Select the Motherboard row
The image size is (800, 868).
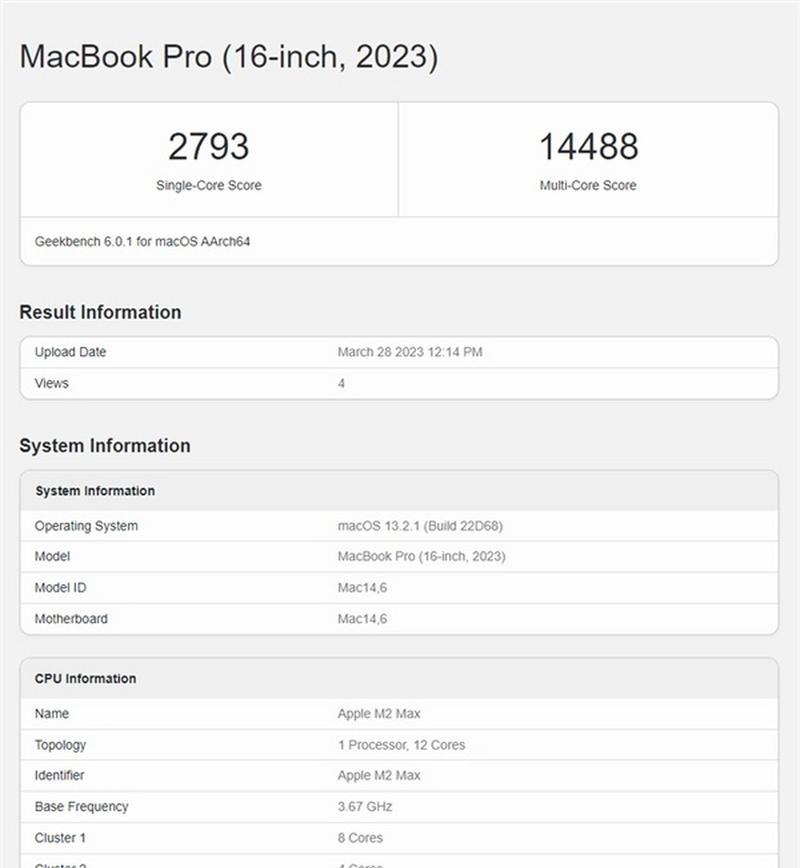pos(399,619)
